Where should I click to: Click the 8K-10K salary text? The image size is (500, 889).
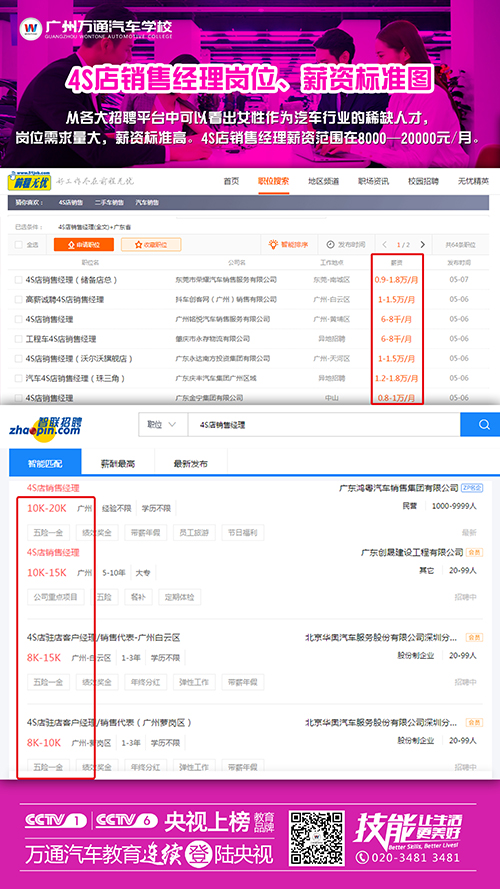pyautogui.click(x=44, y=743)
